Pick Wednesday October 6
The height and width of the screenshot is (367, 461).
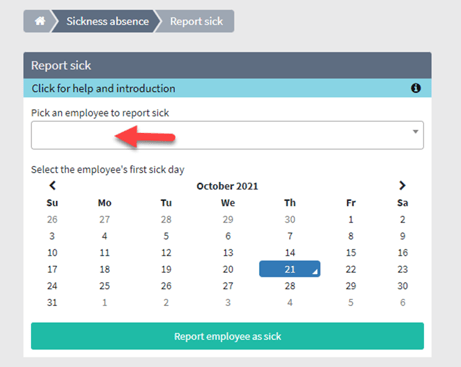tap(228, 236)
